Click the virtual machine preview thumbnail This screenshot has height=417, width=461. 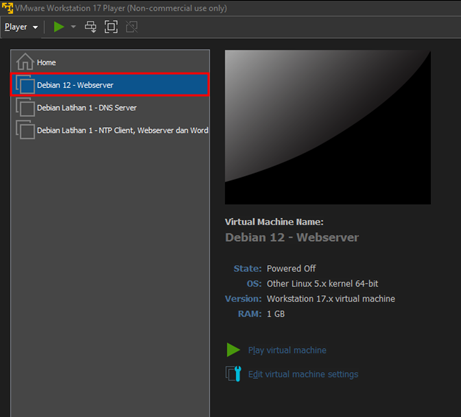tap(328, 127)
